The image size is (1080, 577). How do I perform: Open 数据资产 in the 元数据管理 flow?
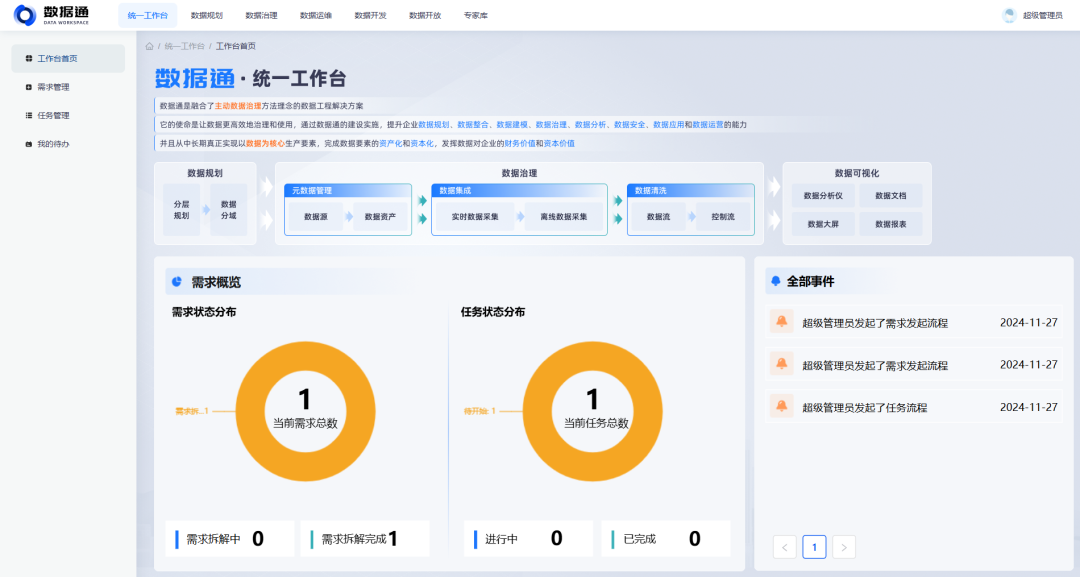(379, 214)
